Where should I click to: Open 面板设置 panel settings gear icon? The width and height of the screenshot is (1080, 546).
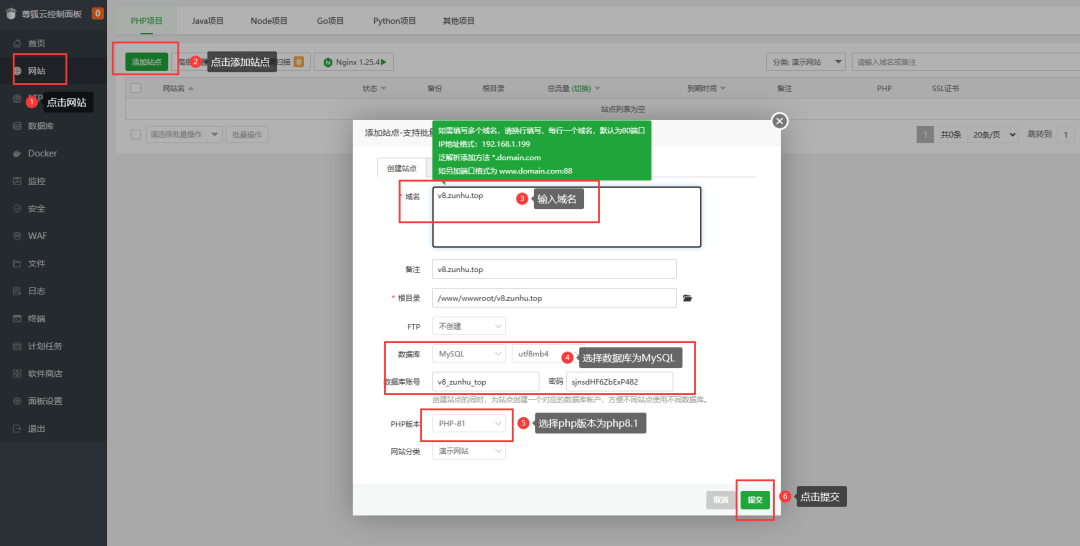(x=17, y=401)
